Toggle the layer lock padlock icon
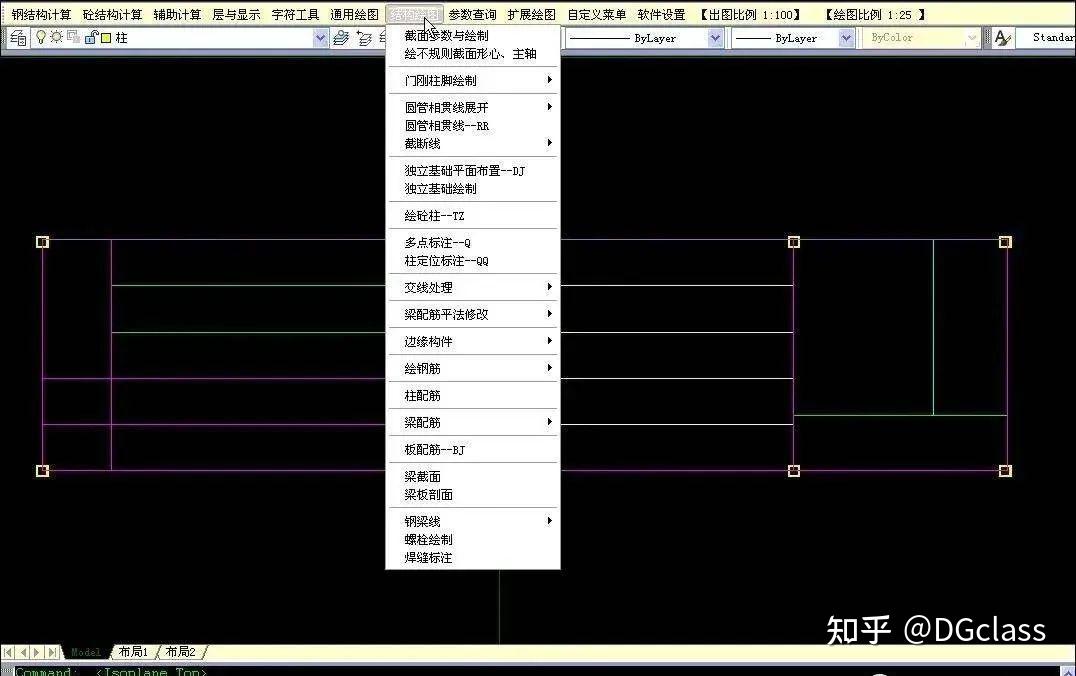Image resolution: width=1076 pixels, height=676 pixels. point(91,38)
